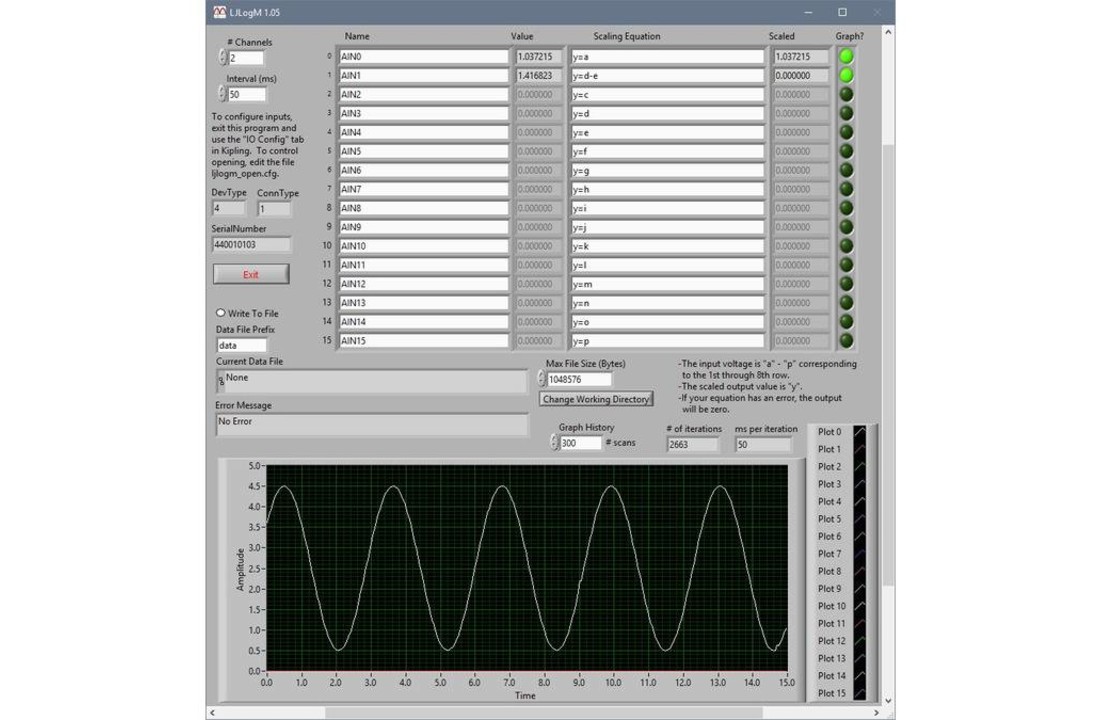The height and width of the screenshot is (720, 1100).
Task: Click the AIN0 name field
Action: (x=424, y=56)
